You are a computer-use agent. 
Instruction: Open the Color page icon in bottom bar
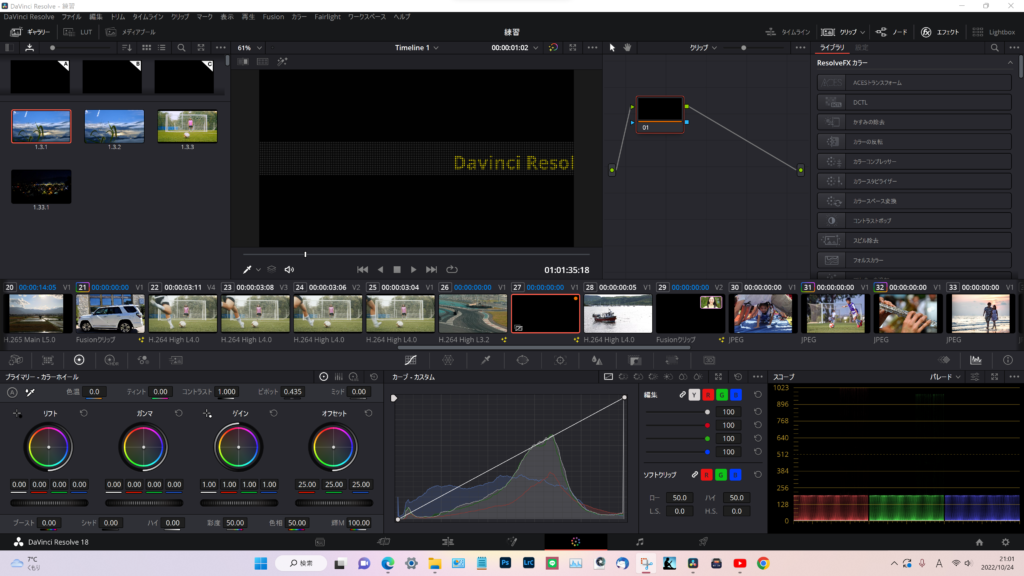pyautogui.click(x=575, y=542)
